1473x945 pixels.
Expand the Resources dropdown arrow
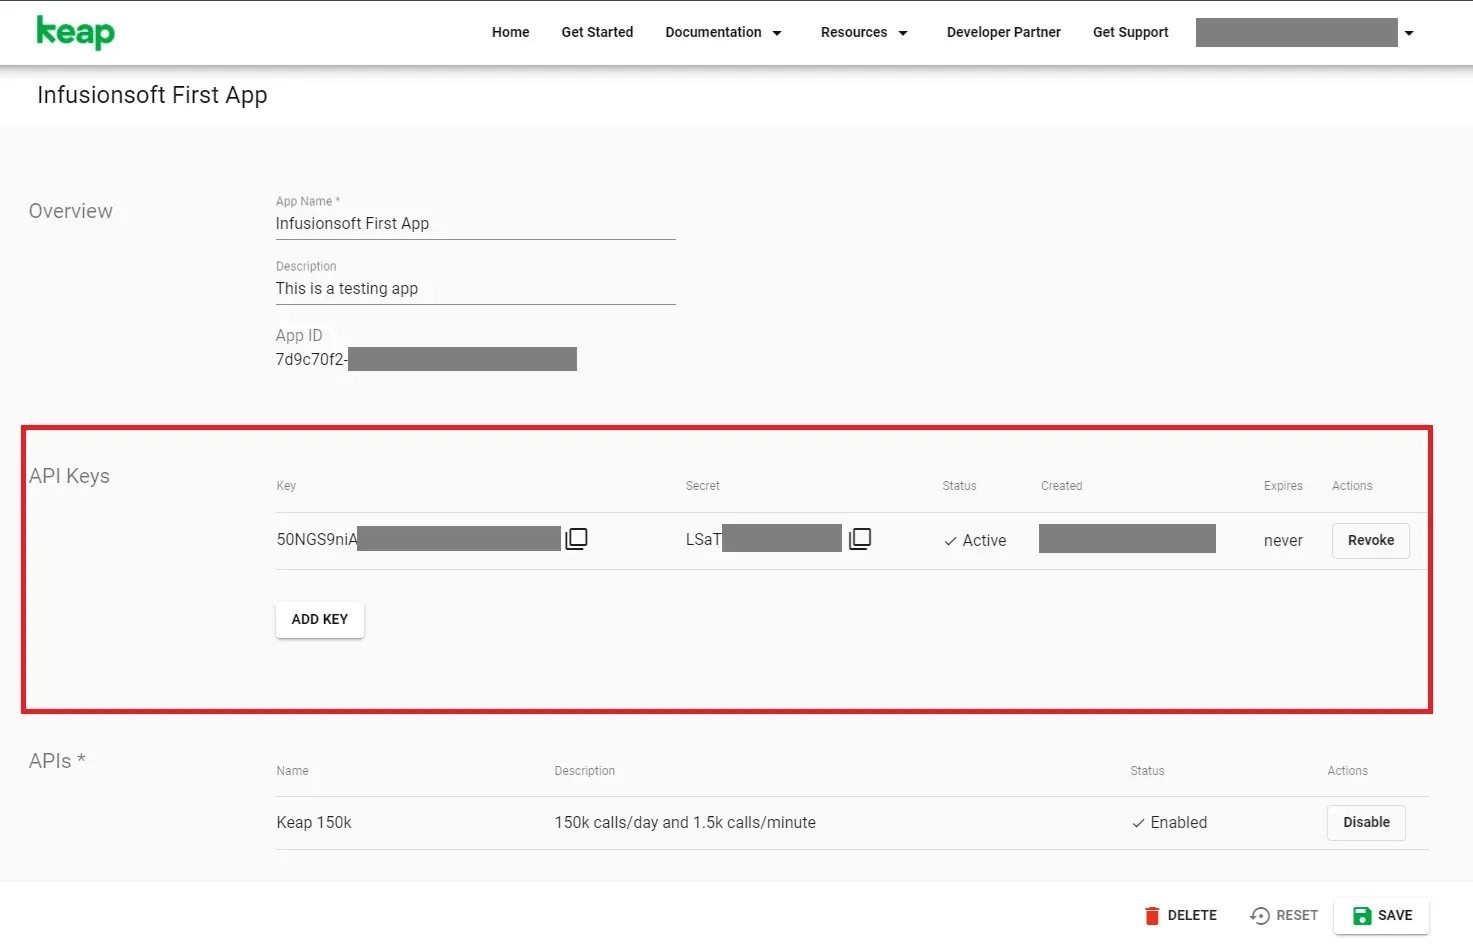click(903, 33)
